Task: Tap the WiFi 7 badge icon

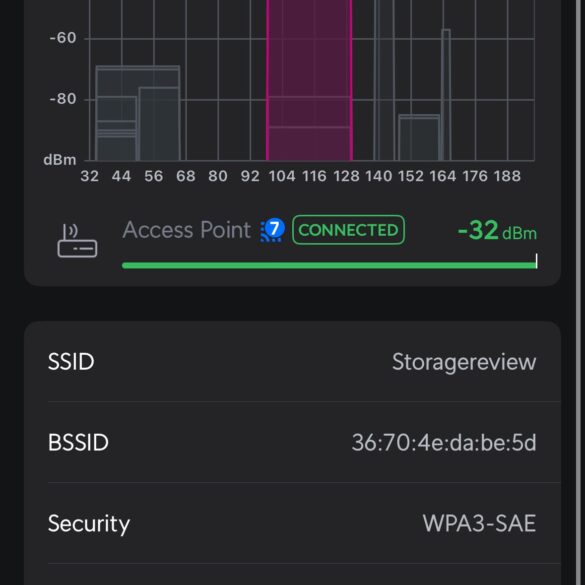Action: (x=273, y=230)
